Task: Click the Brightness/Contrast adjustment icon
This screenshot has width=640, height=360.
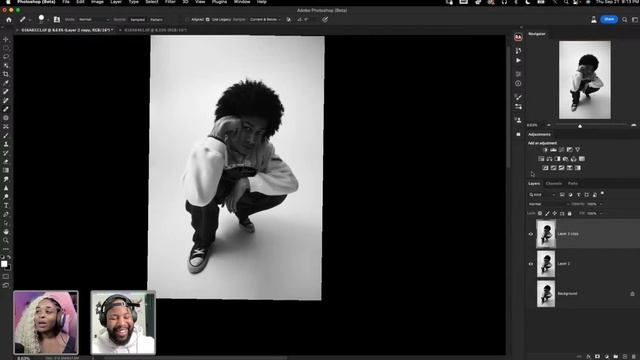Action: [545, 150]
